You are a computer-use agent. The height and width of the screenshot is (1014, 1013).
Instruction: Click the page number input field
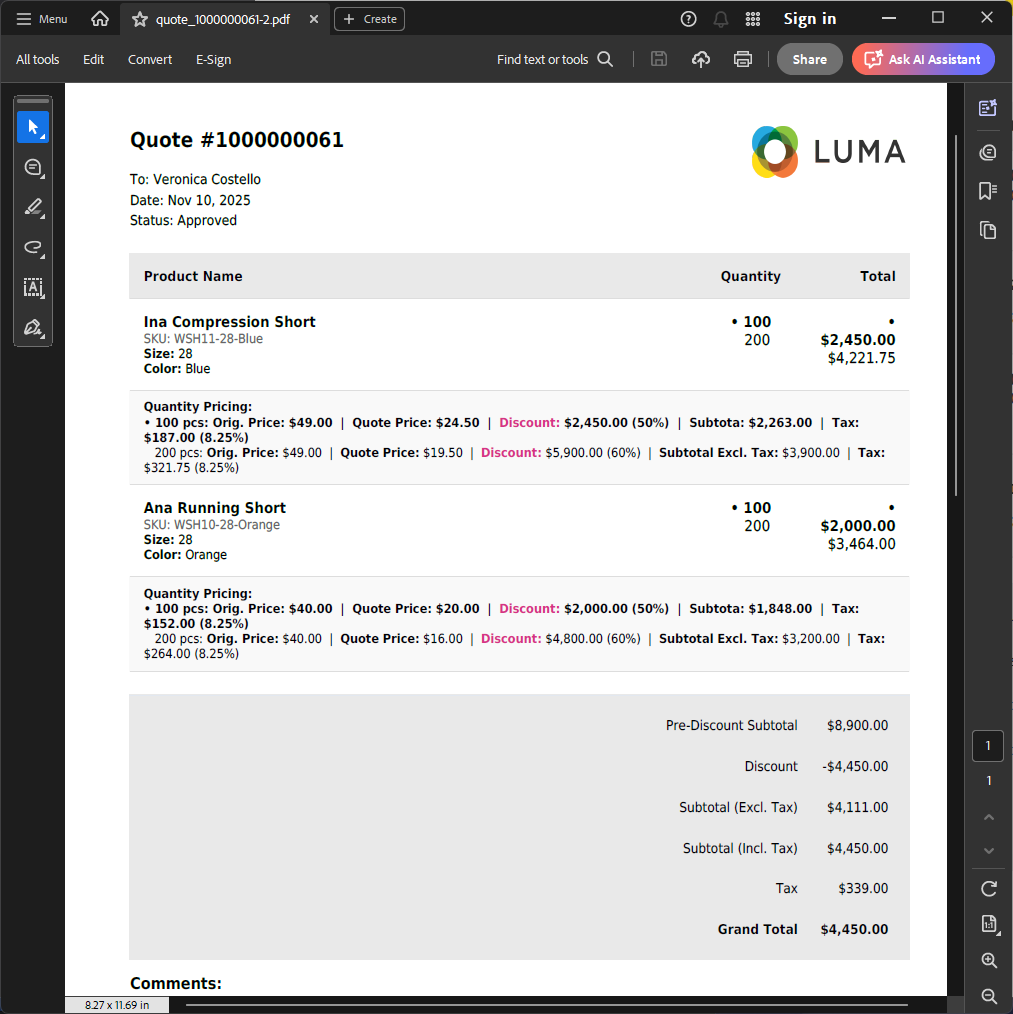tap(988, 745)
